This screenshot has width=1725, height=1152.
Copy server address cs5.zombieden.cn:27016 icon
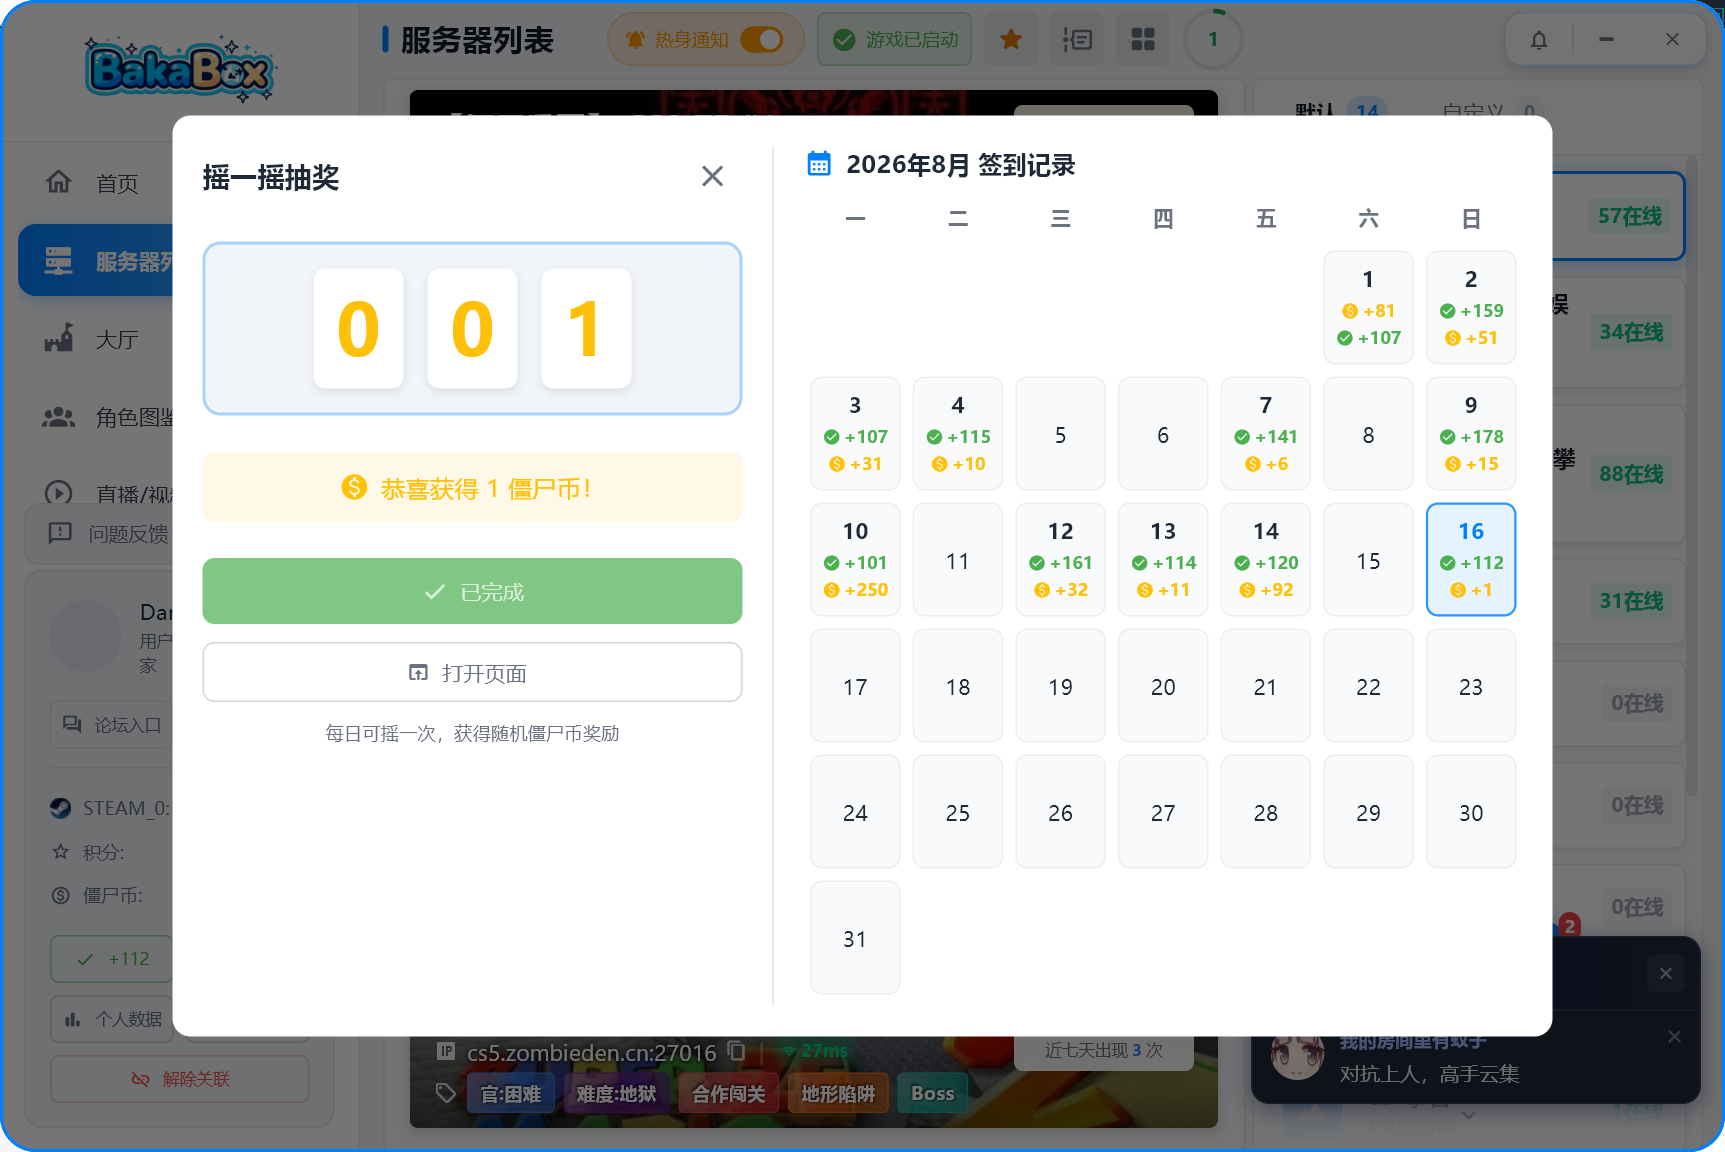[737, 1051]
